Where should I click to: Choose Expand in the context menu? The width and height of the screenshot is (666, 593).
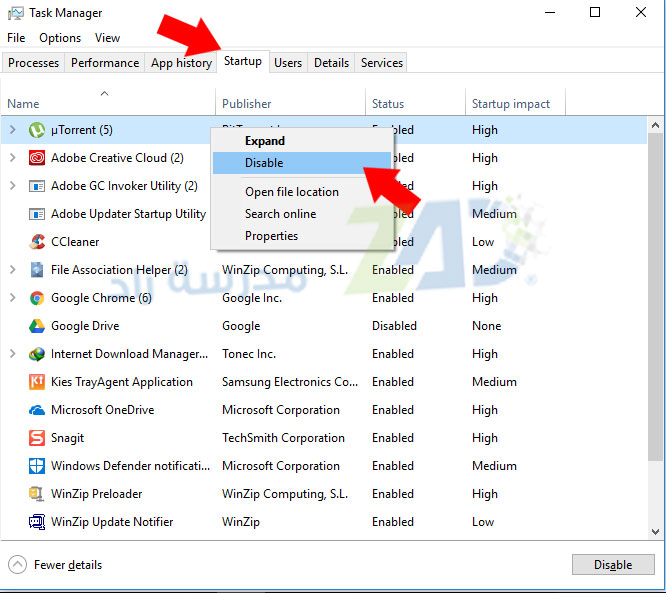click(302, 141)
